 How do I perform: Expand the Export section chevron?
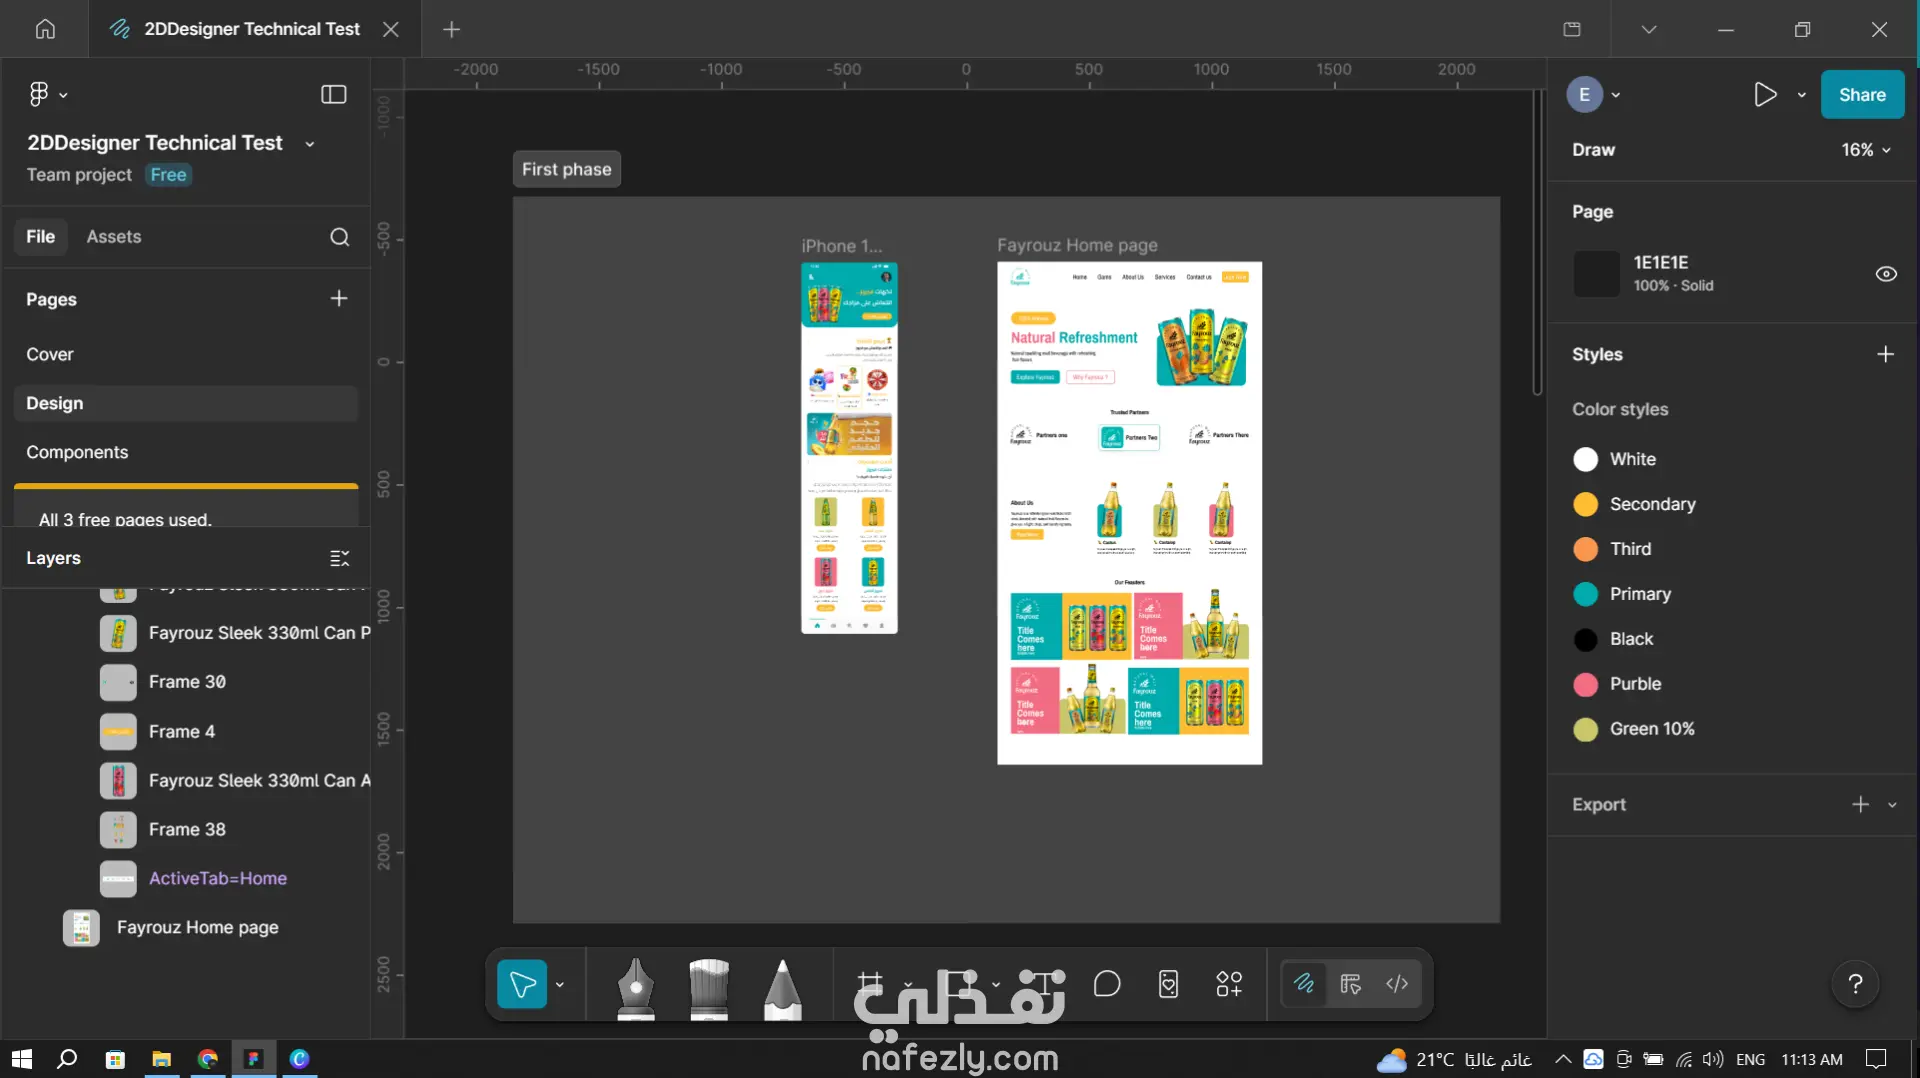(x=1892, y=805)
